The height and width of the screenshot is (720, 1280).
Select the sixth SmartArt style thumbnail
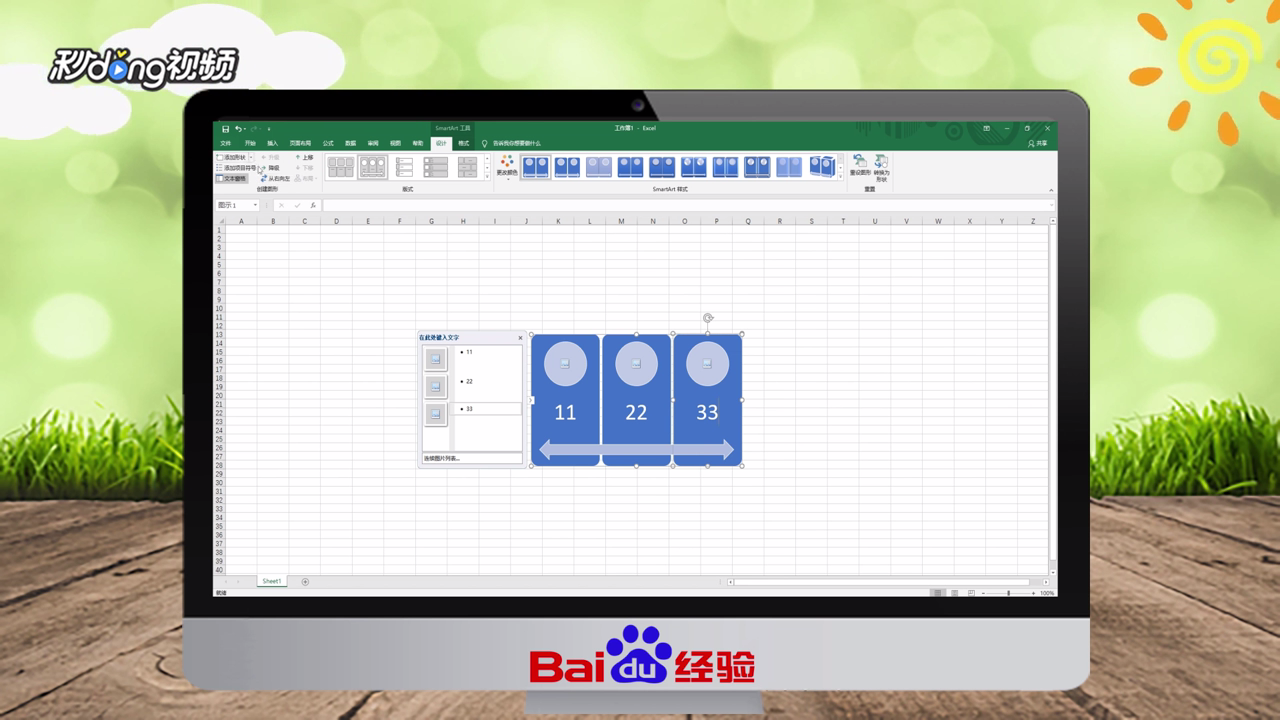694,167
